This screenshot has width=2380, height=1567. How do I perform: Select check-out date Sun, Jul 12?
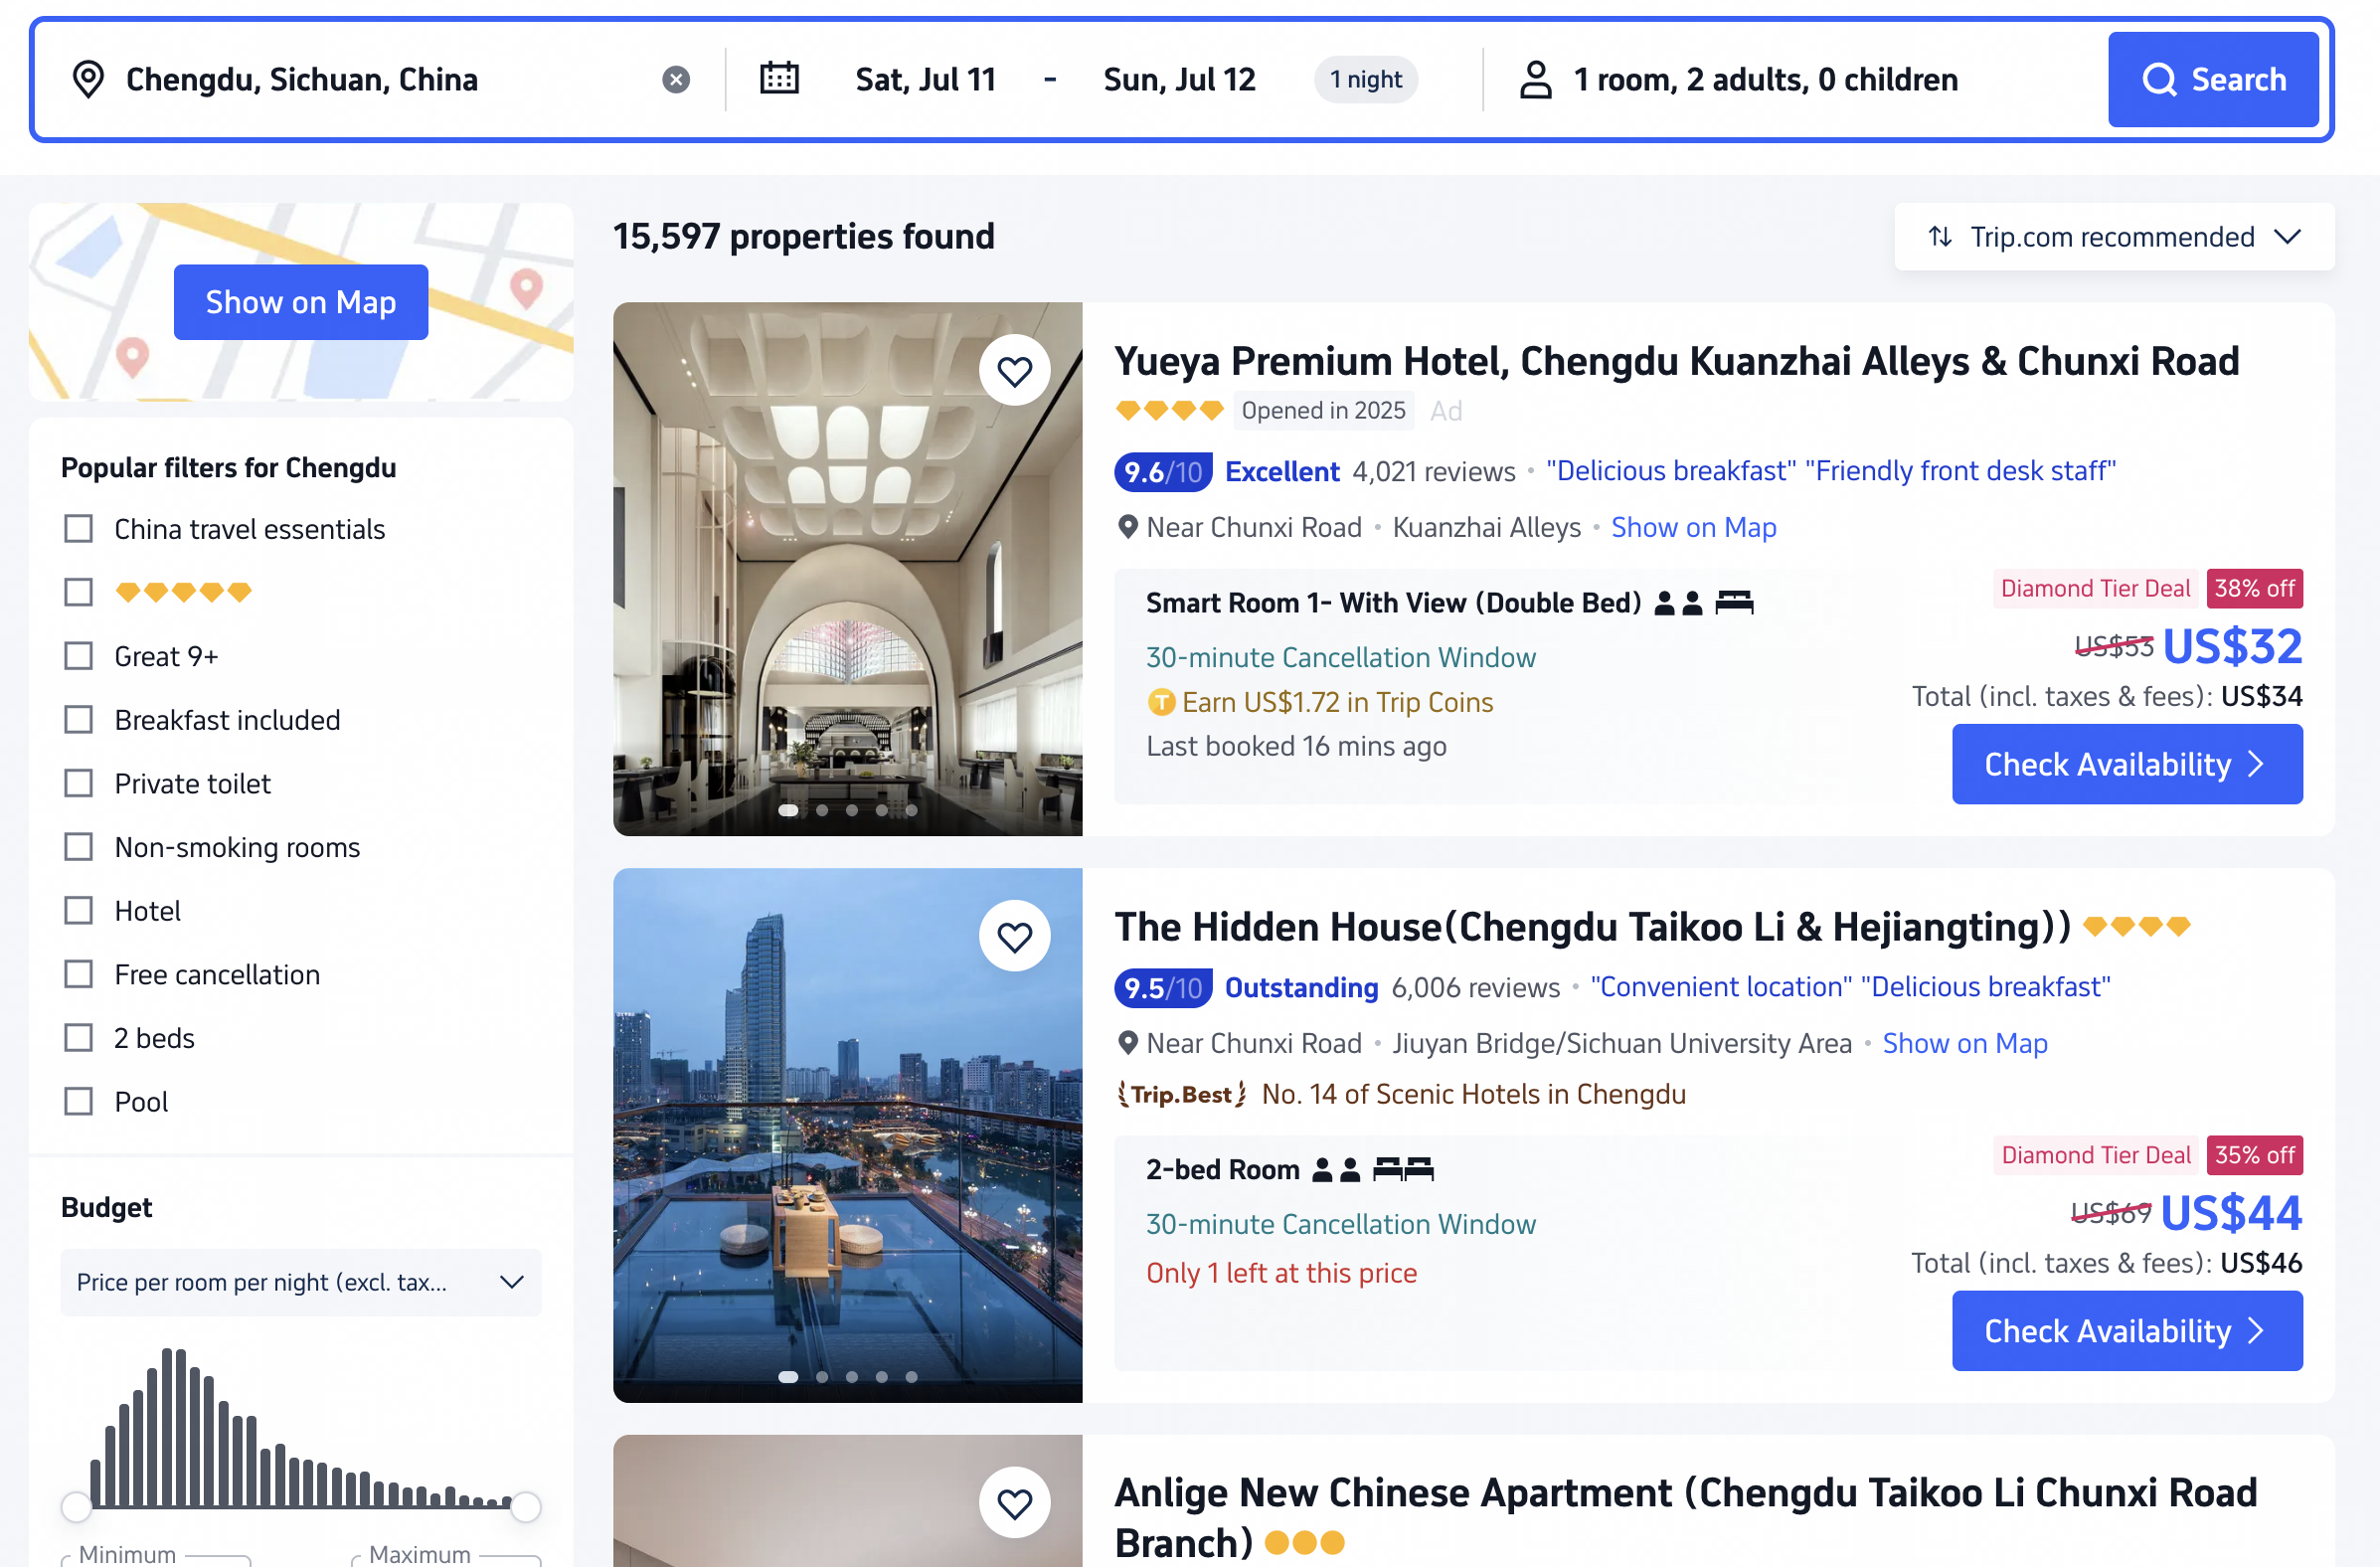(x=1179, y=79)
